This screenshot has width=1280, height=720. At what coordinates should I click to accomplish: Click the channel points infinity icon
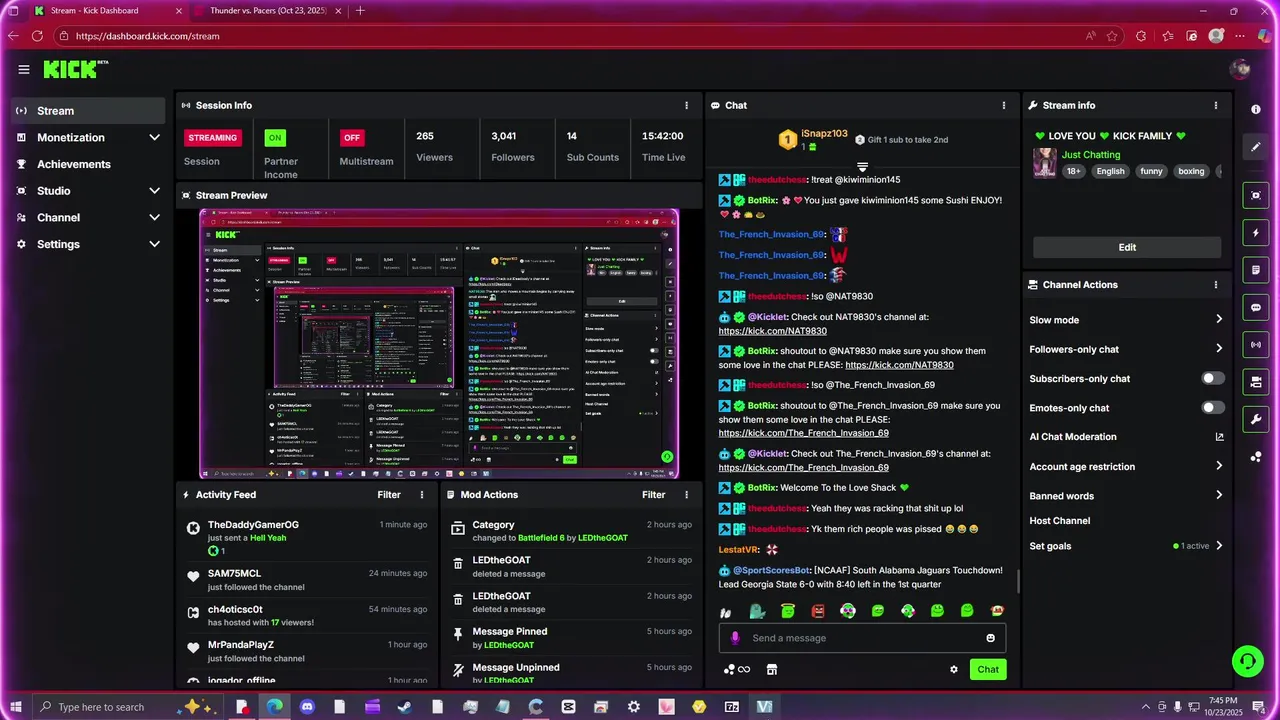coord(737,670)
